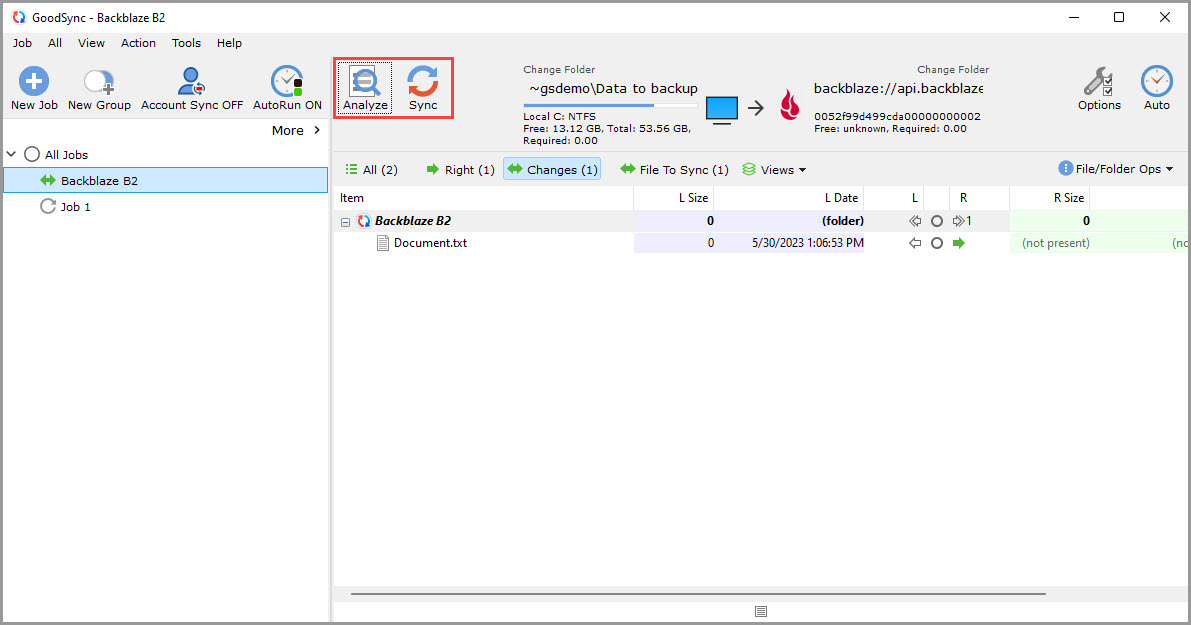Image resolution: width=1191 pixels, height=625 pixels.
Task: Select Job 1 in the job tree
Action: (75, 207)
